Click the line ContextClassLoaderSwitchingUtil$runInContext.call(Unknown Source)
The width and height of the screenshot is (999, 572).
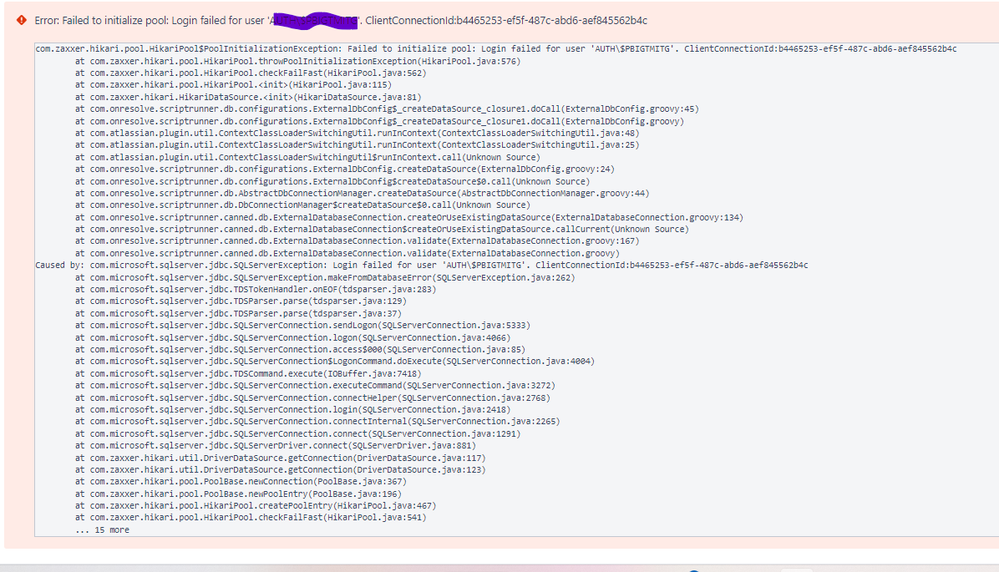pos(307,157)
